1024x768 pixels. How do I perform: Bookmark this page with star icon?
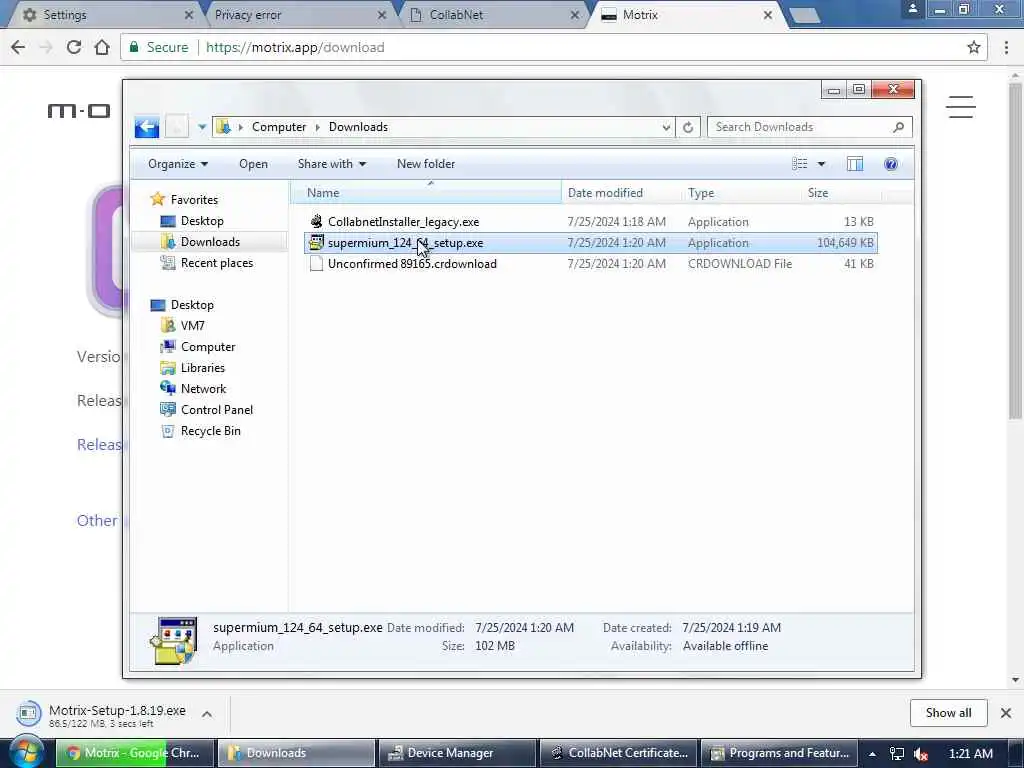(x=974, y=47)
